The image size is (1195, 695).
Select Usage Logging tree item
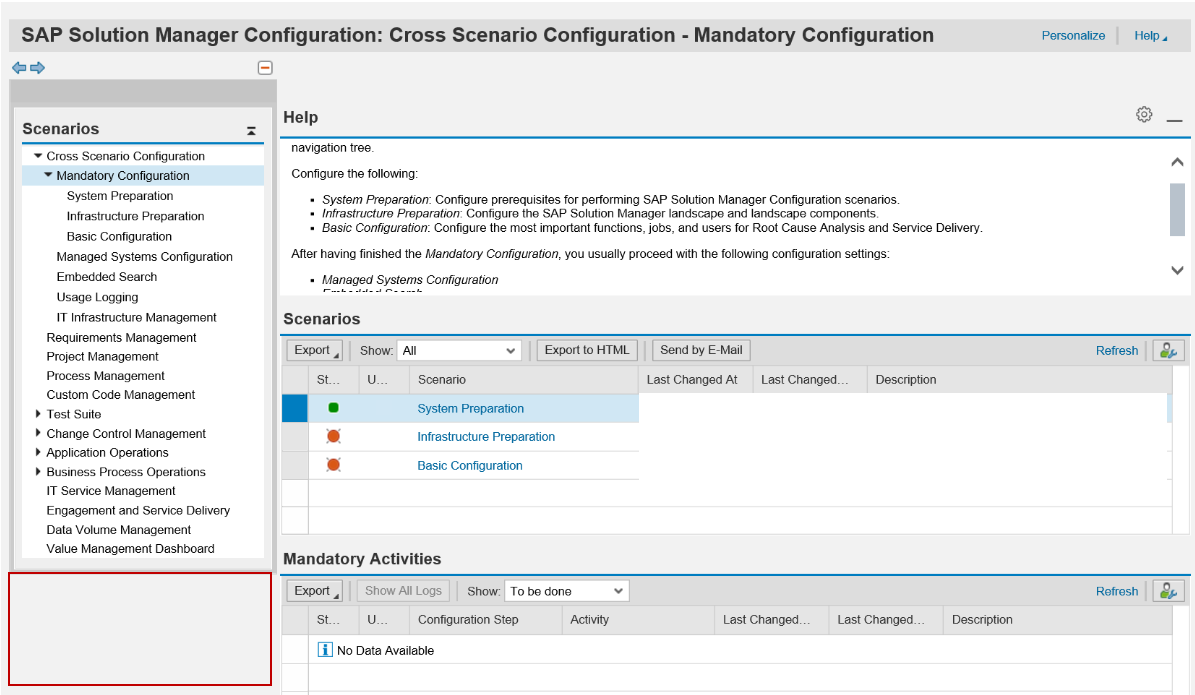97,297
